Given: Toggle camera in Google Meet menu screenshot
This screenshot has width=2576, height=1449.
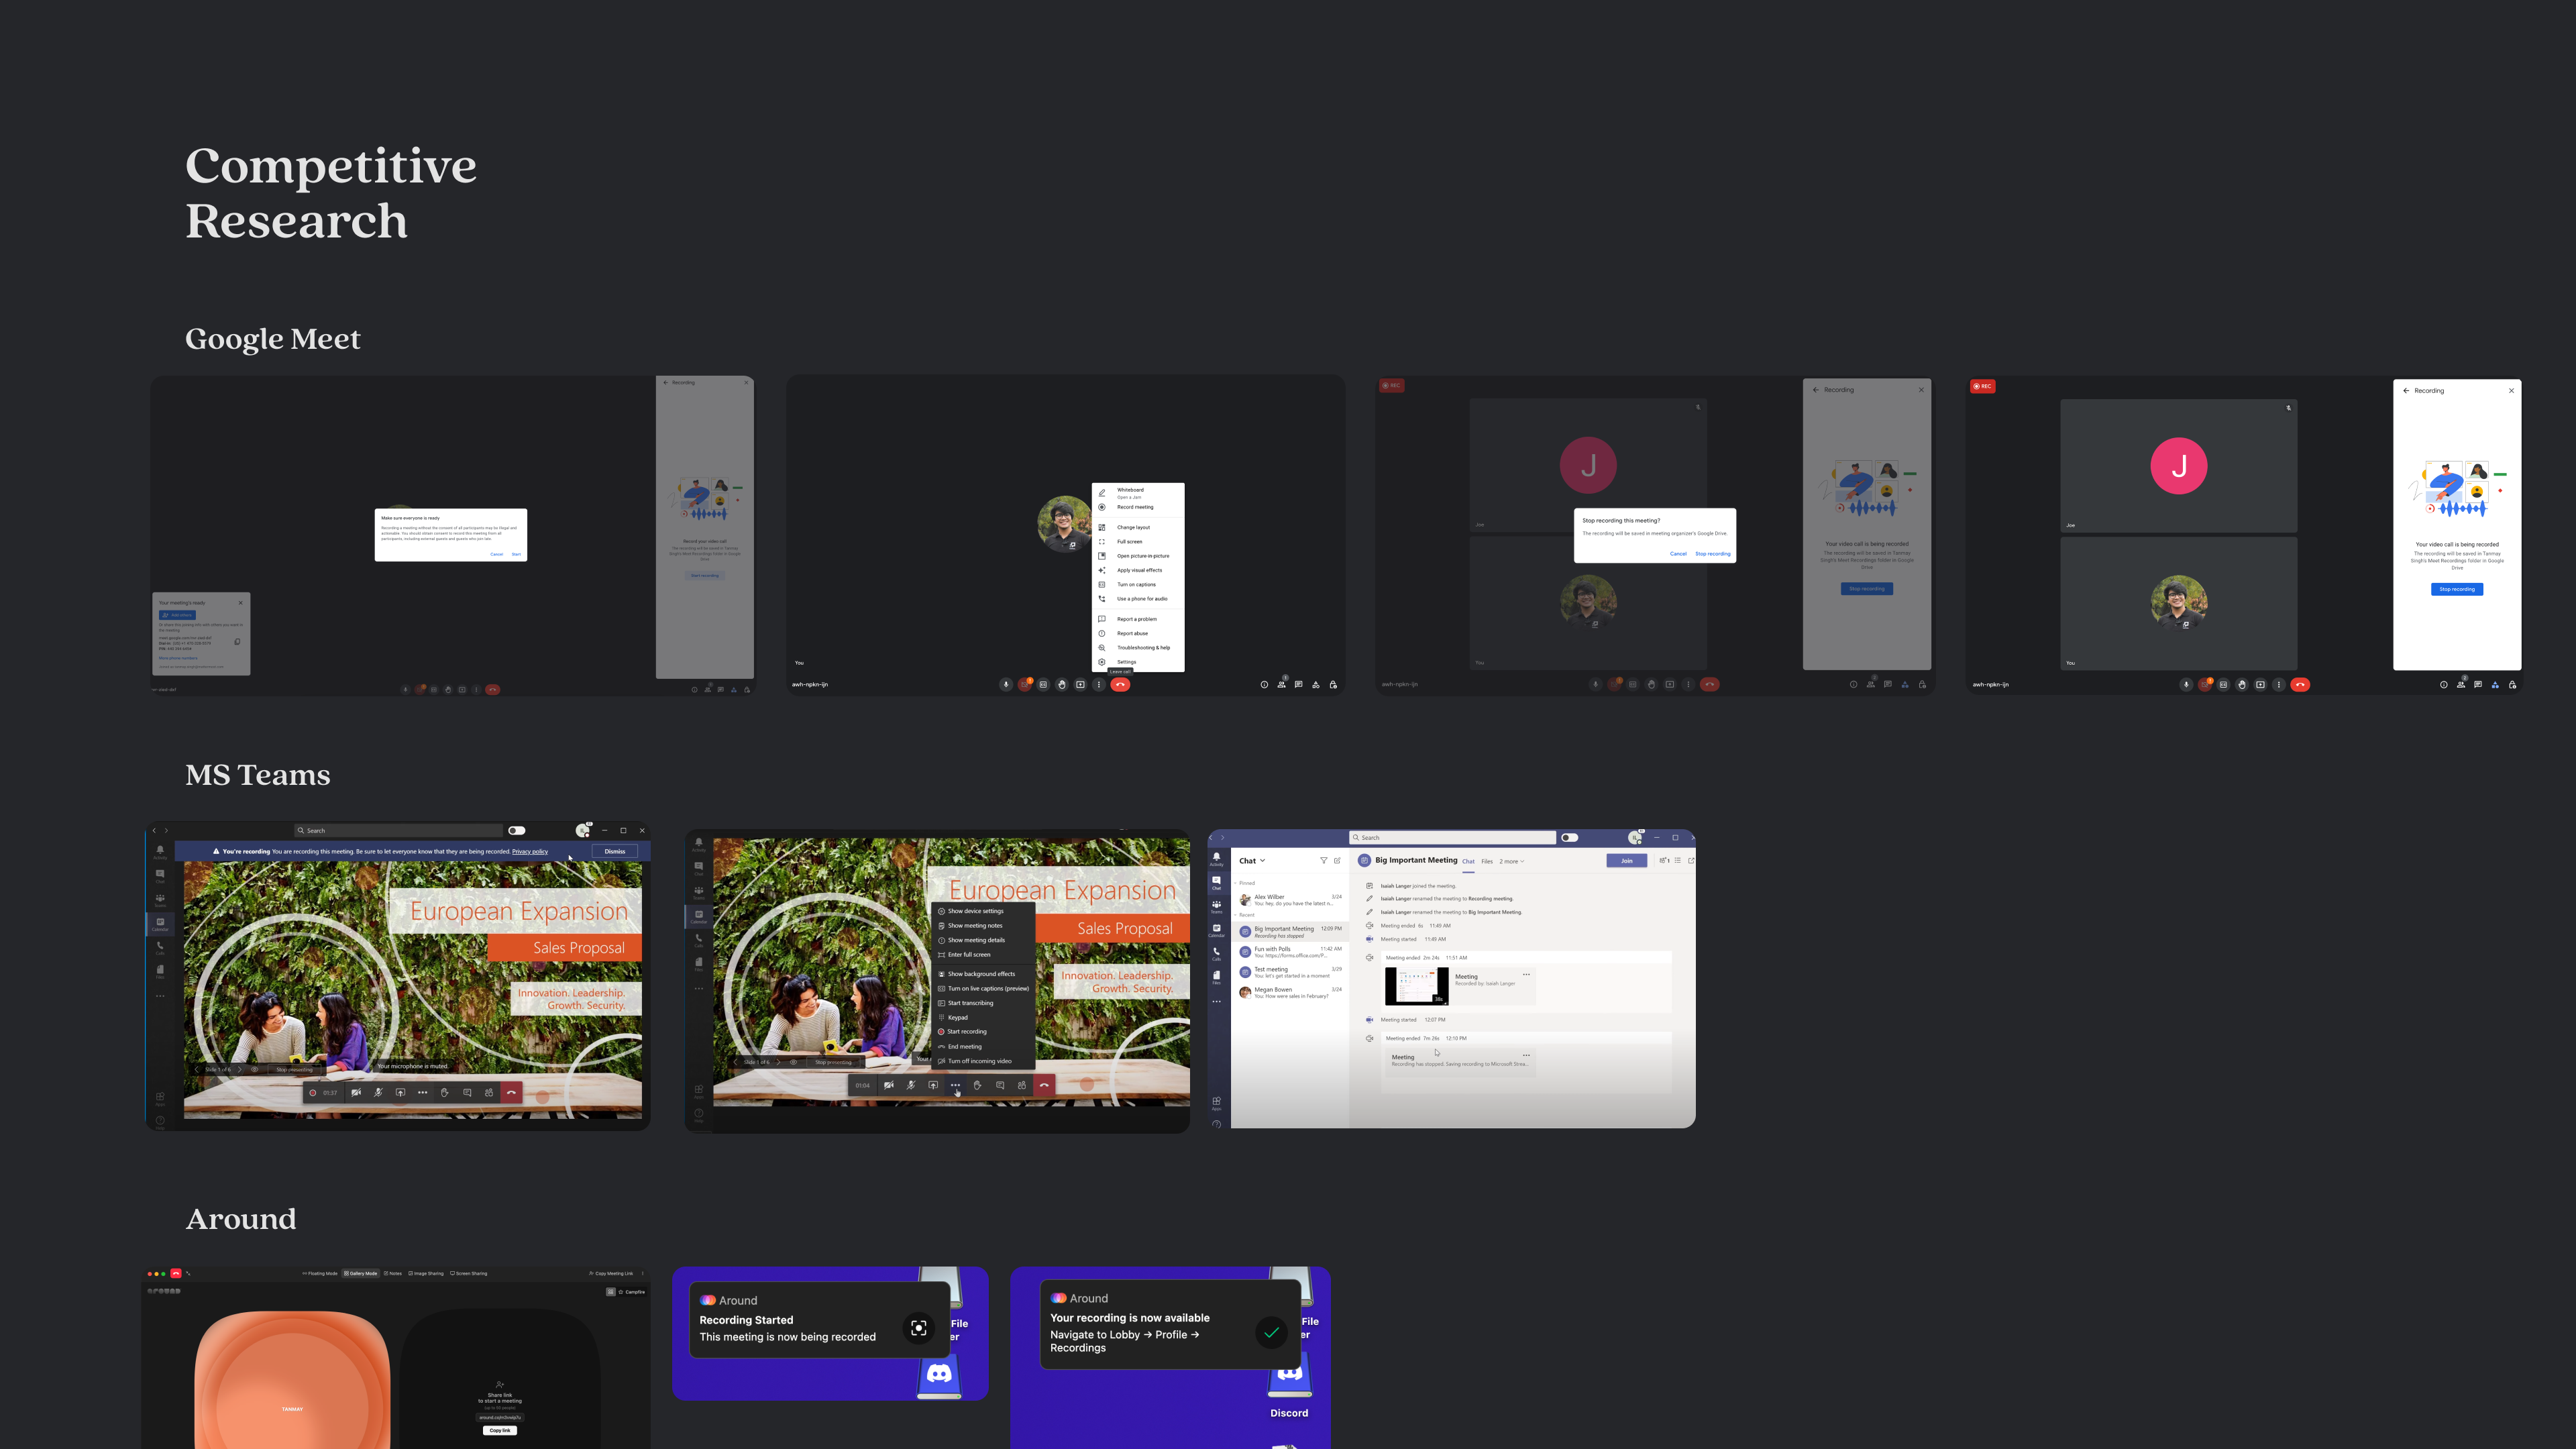Looking at the screenshot, I should [x=1024, y=685].
